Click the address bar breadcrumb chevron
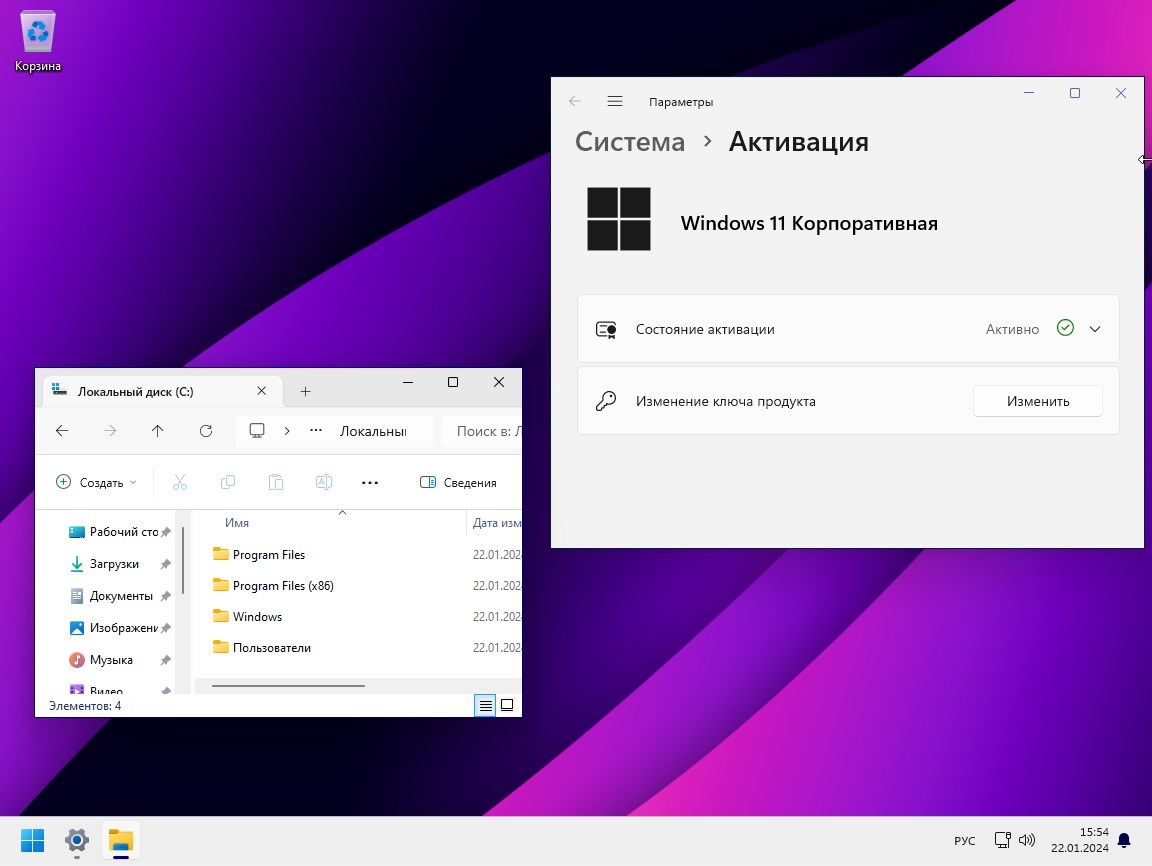The width and height of the screenshot is (1152, 866). 287,431
